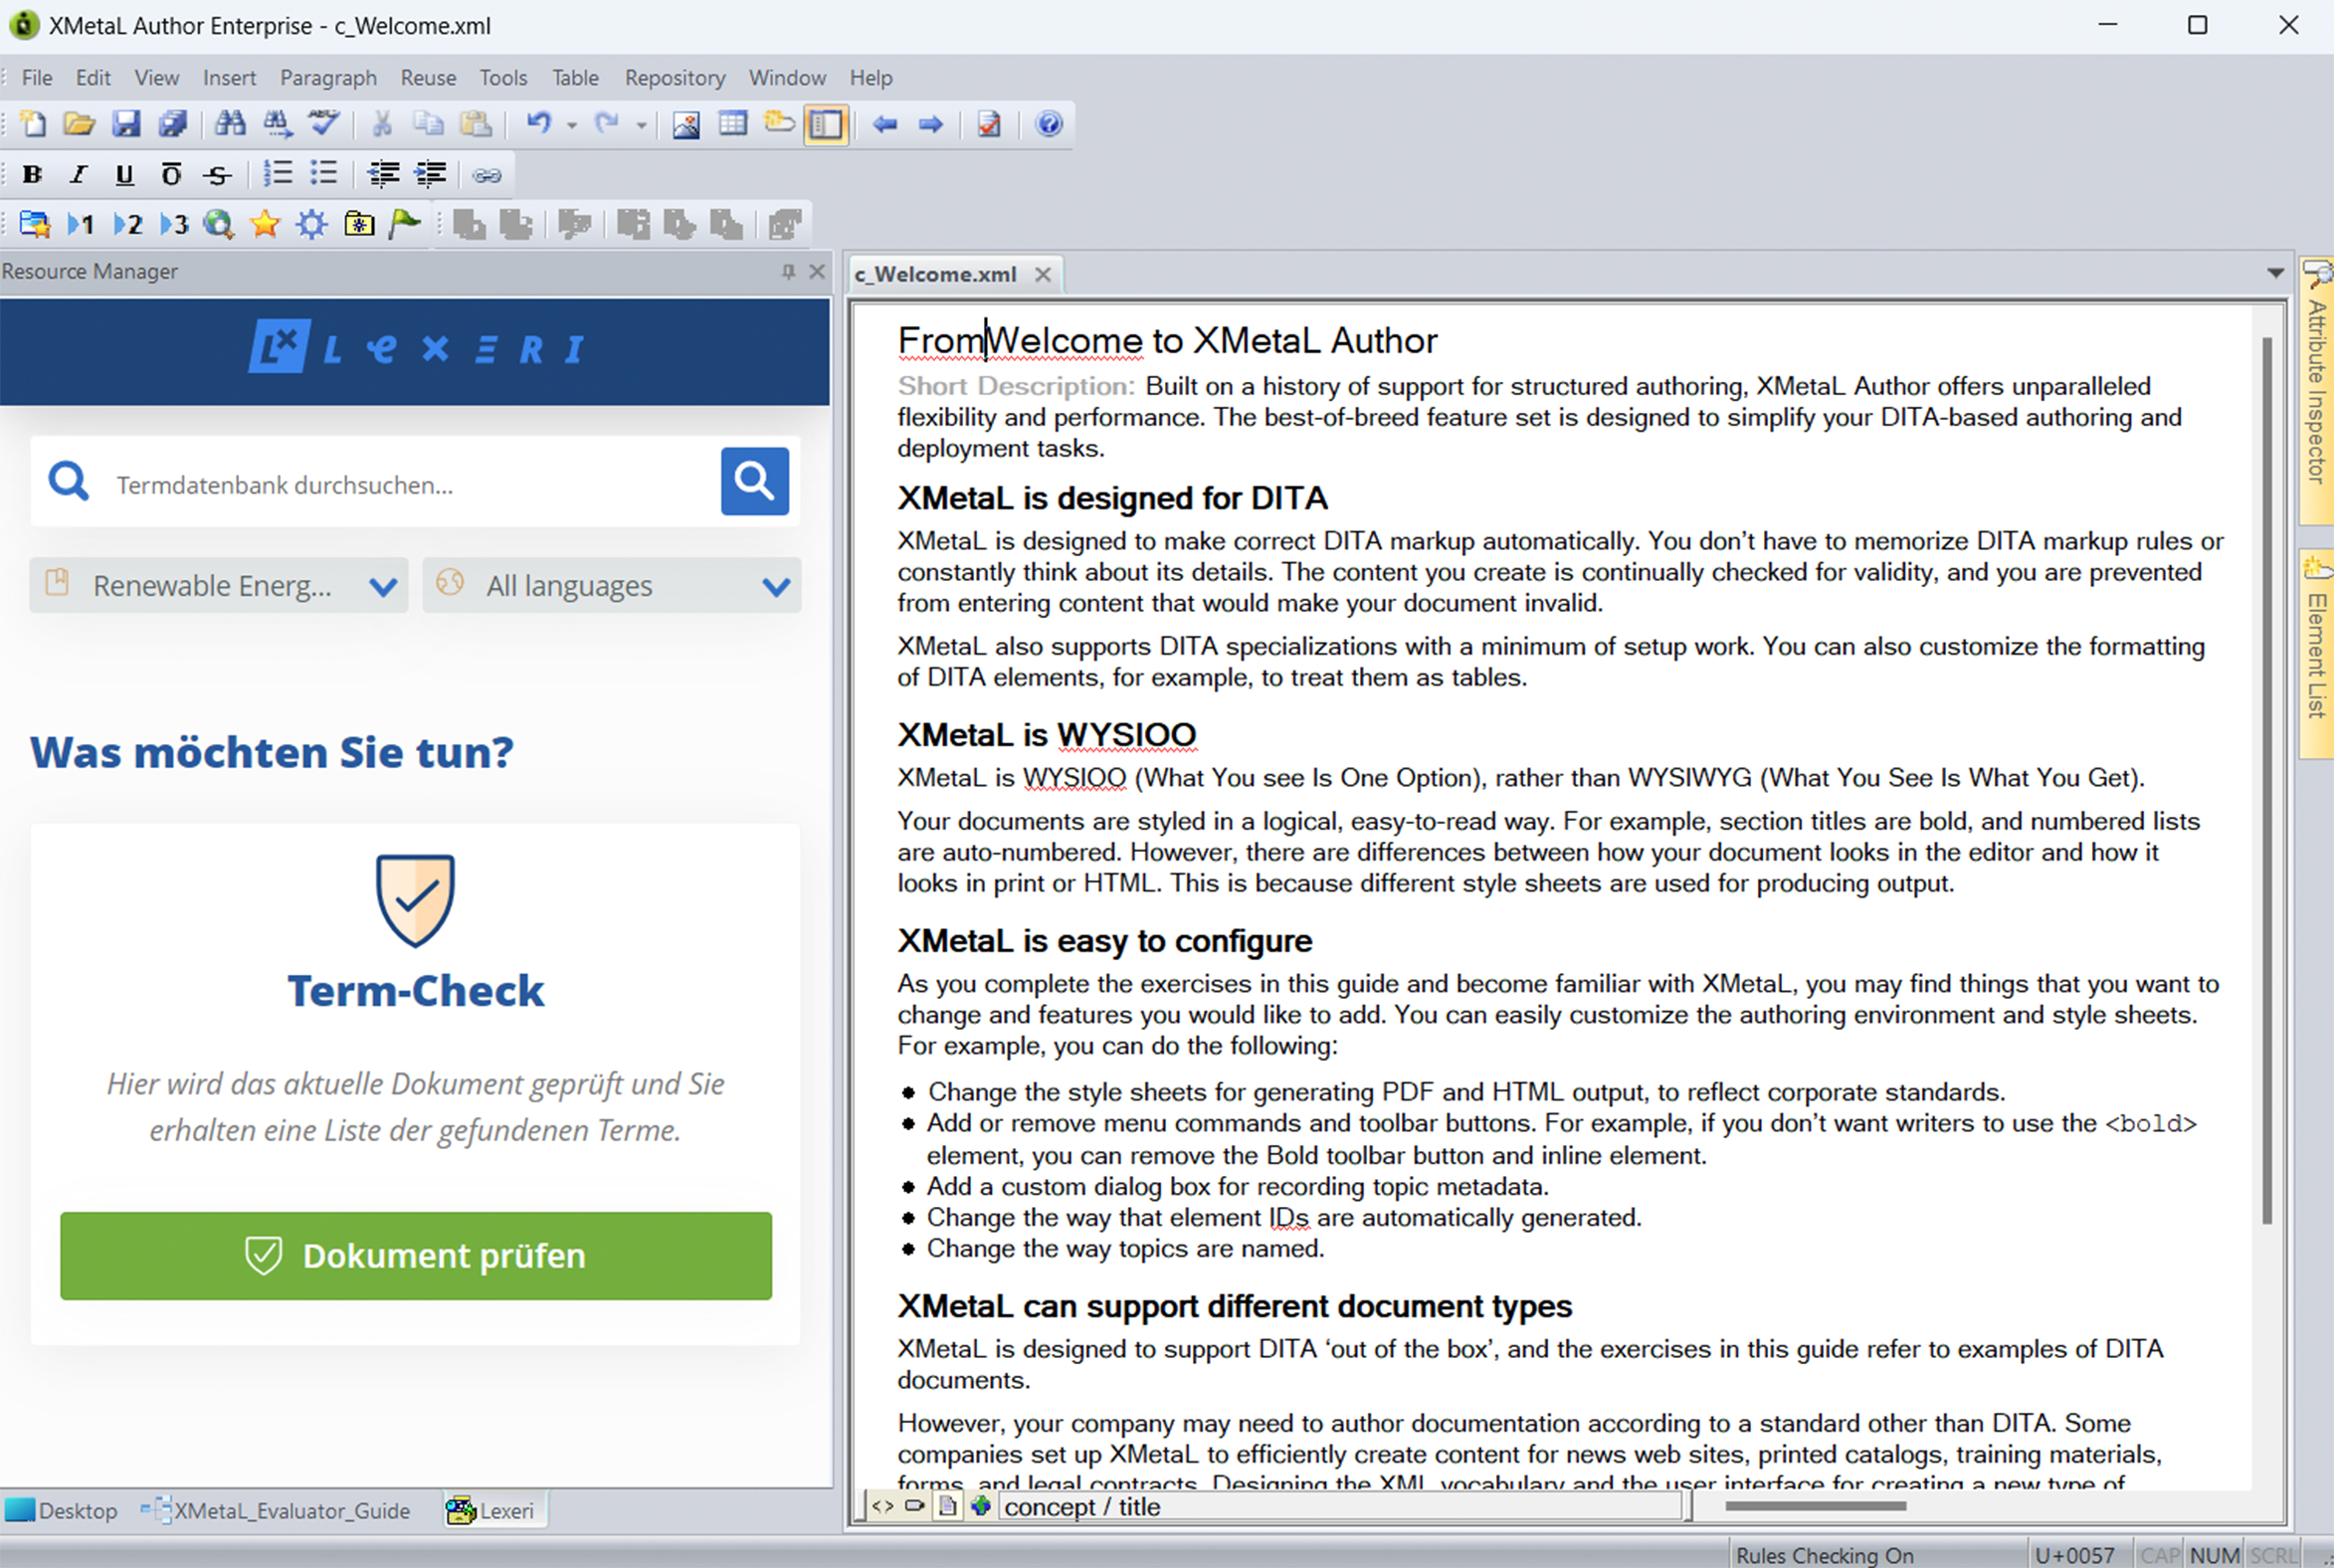This screenshot has height=1568, width=2334.
Task: Toggle underline formatting
Action: pos(124,174)
